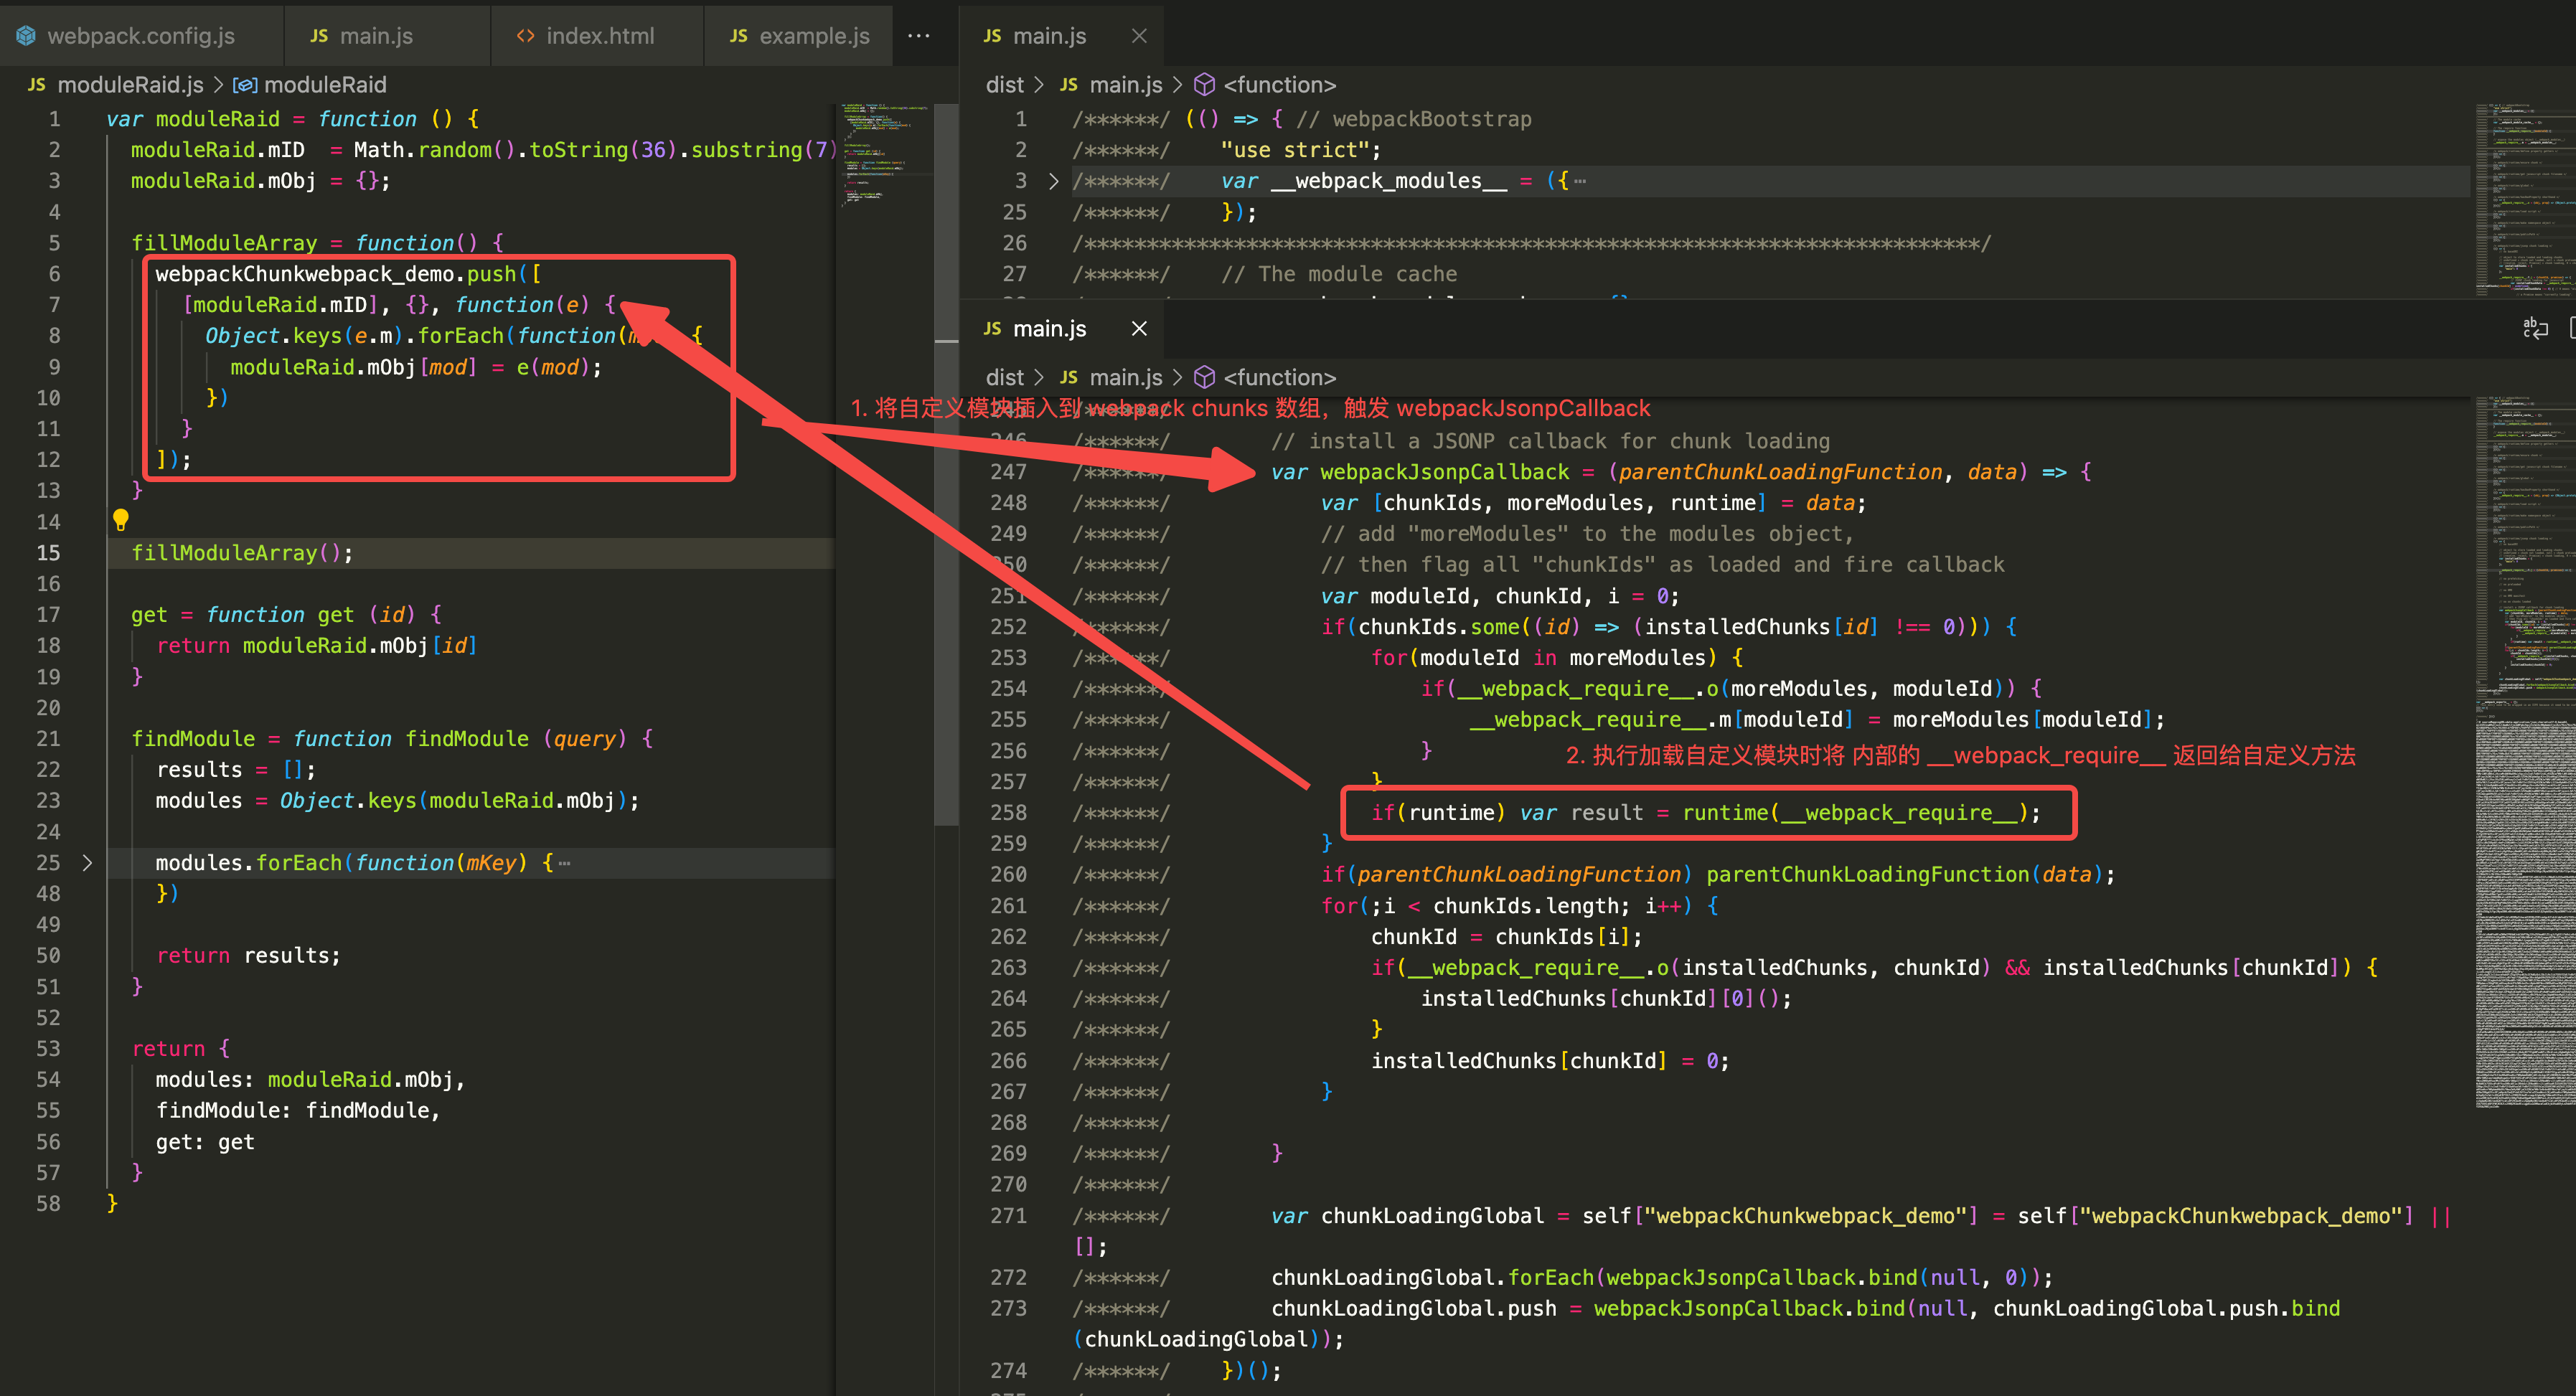2576x1396 pixels.
Task: Open code actions with the yellow lightbulb
Action: (120, 520)
